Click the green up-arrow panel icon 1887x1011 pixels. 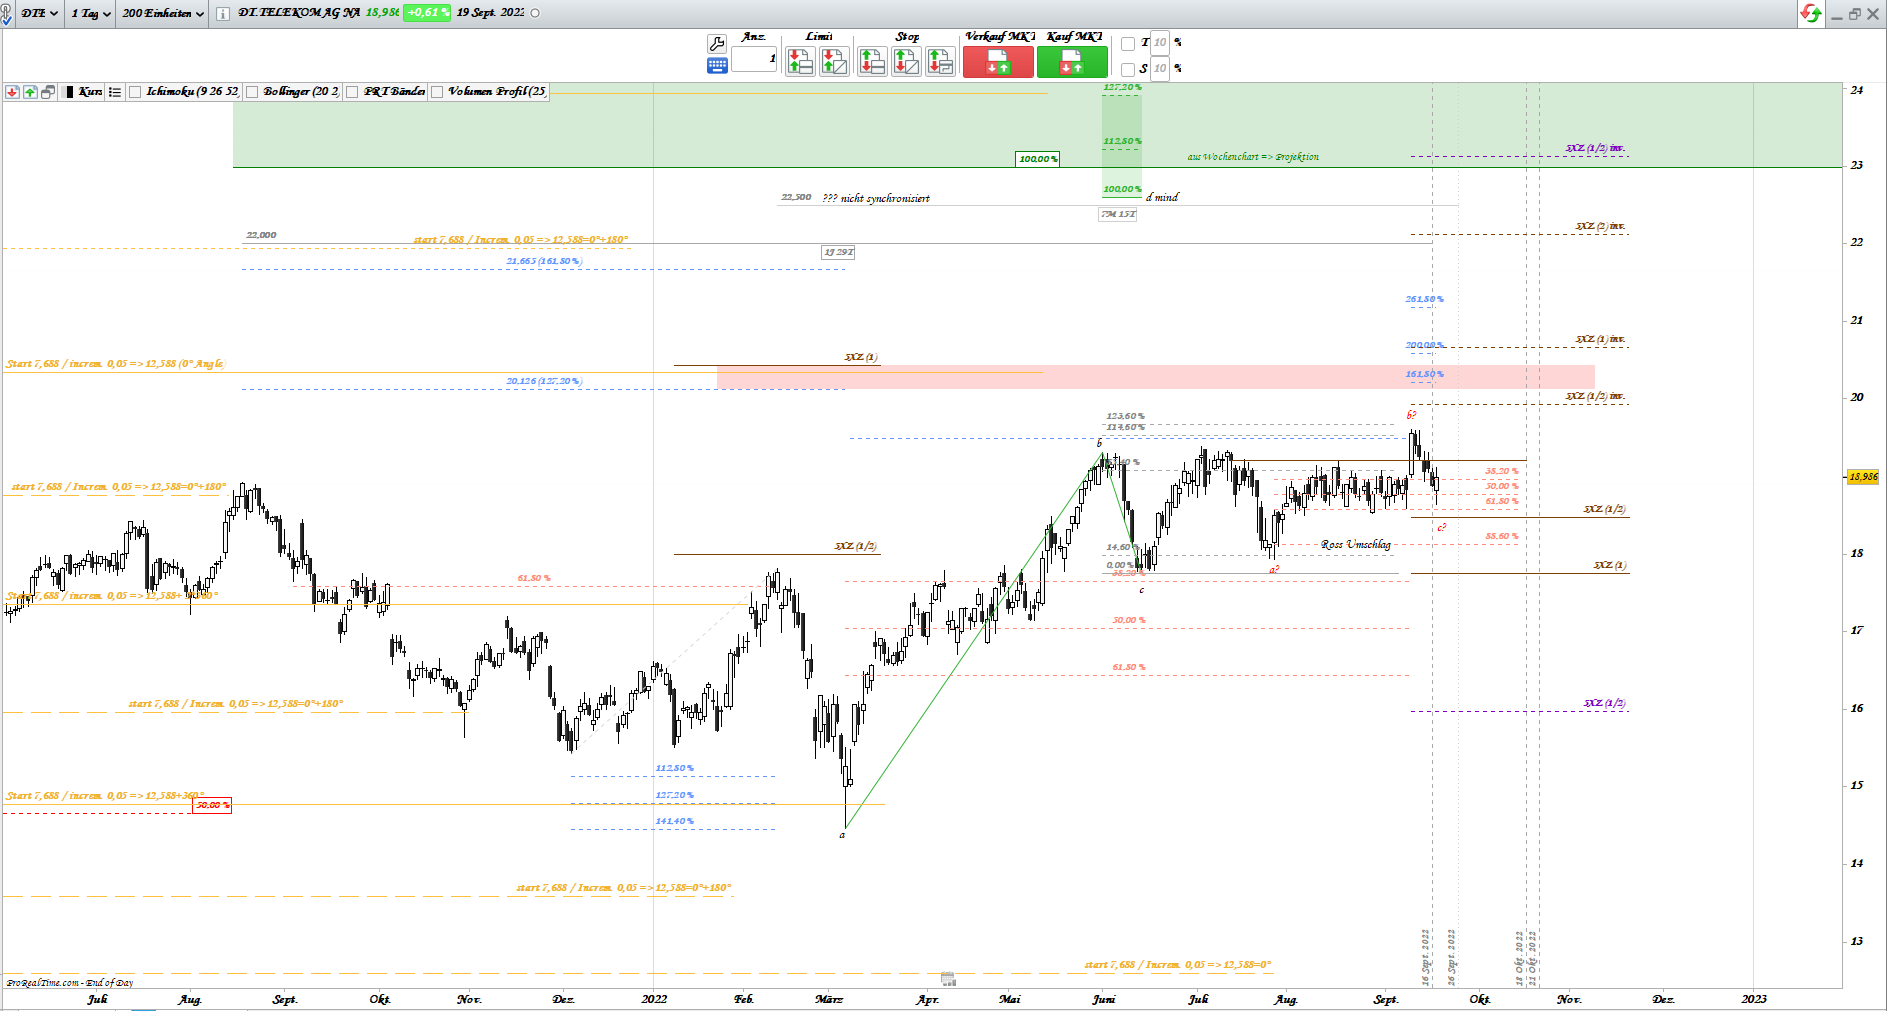tap(30, 92)
